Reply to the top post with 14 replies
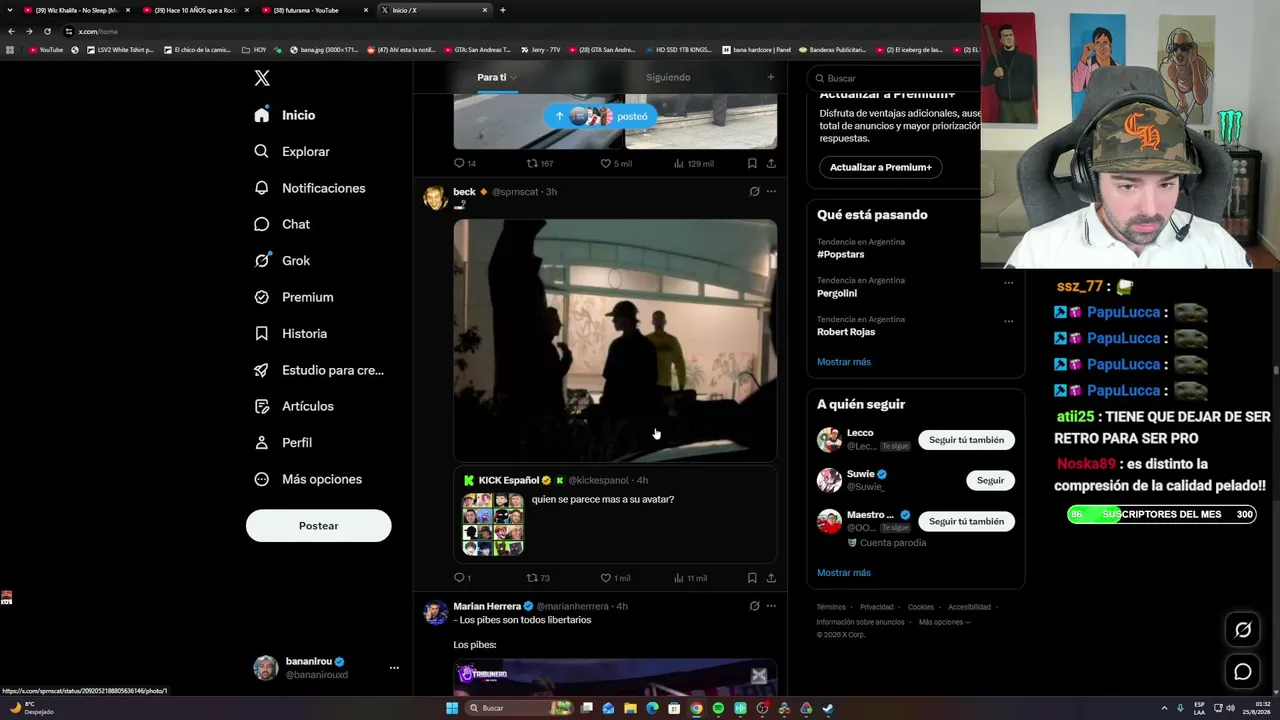The image size is (1280, 720). point(465,163)
